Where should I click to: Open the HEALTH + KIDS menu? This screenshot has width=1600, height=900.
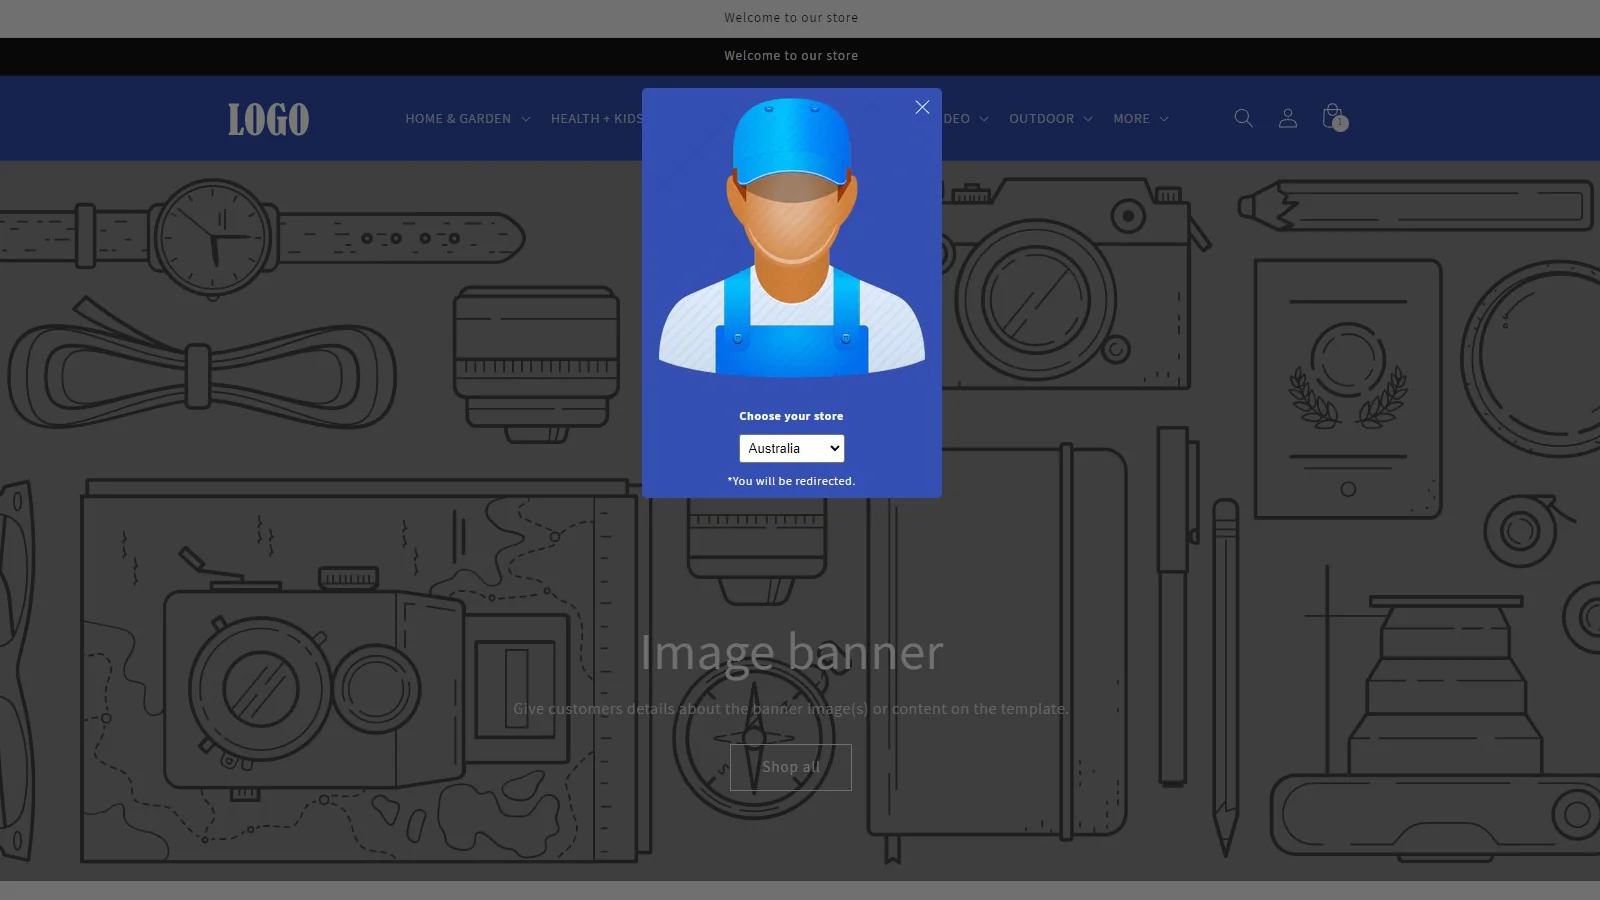tap(596, 119)
